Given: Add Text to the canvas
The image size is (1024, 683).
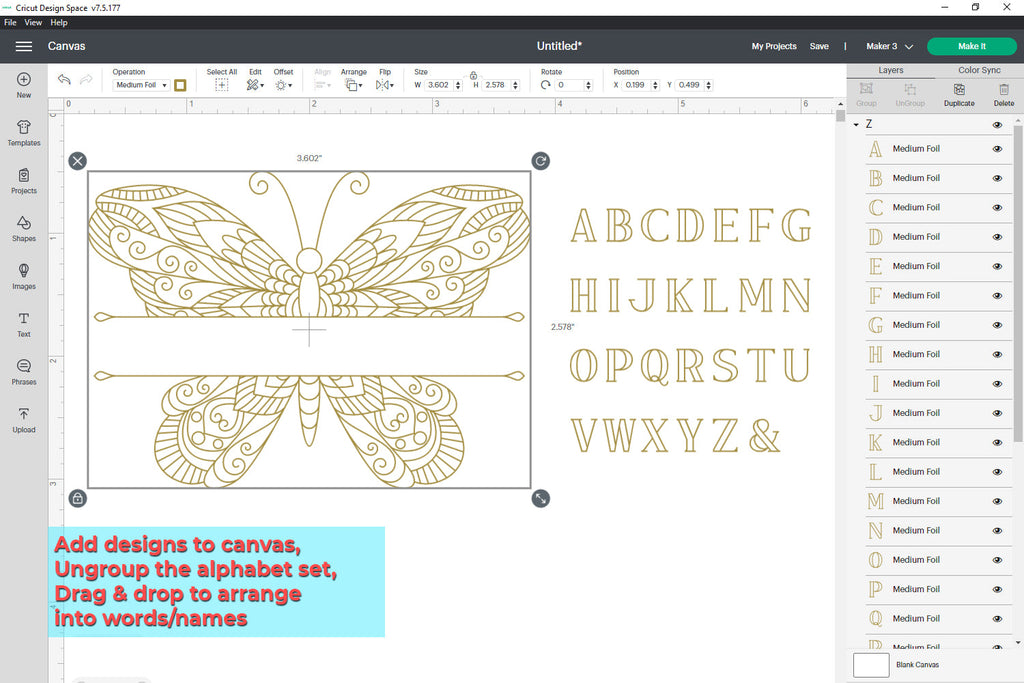Looking at the screenshot, I should coord(24,324).
